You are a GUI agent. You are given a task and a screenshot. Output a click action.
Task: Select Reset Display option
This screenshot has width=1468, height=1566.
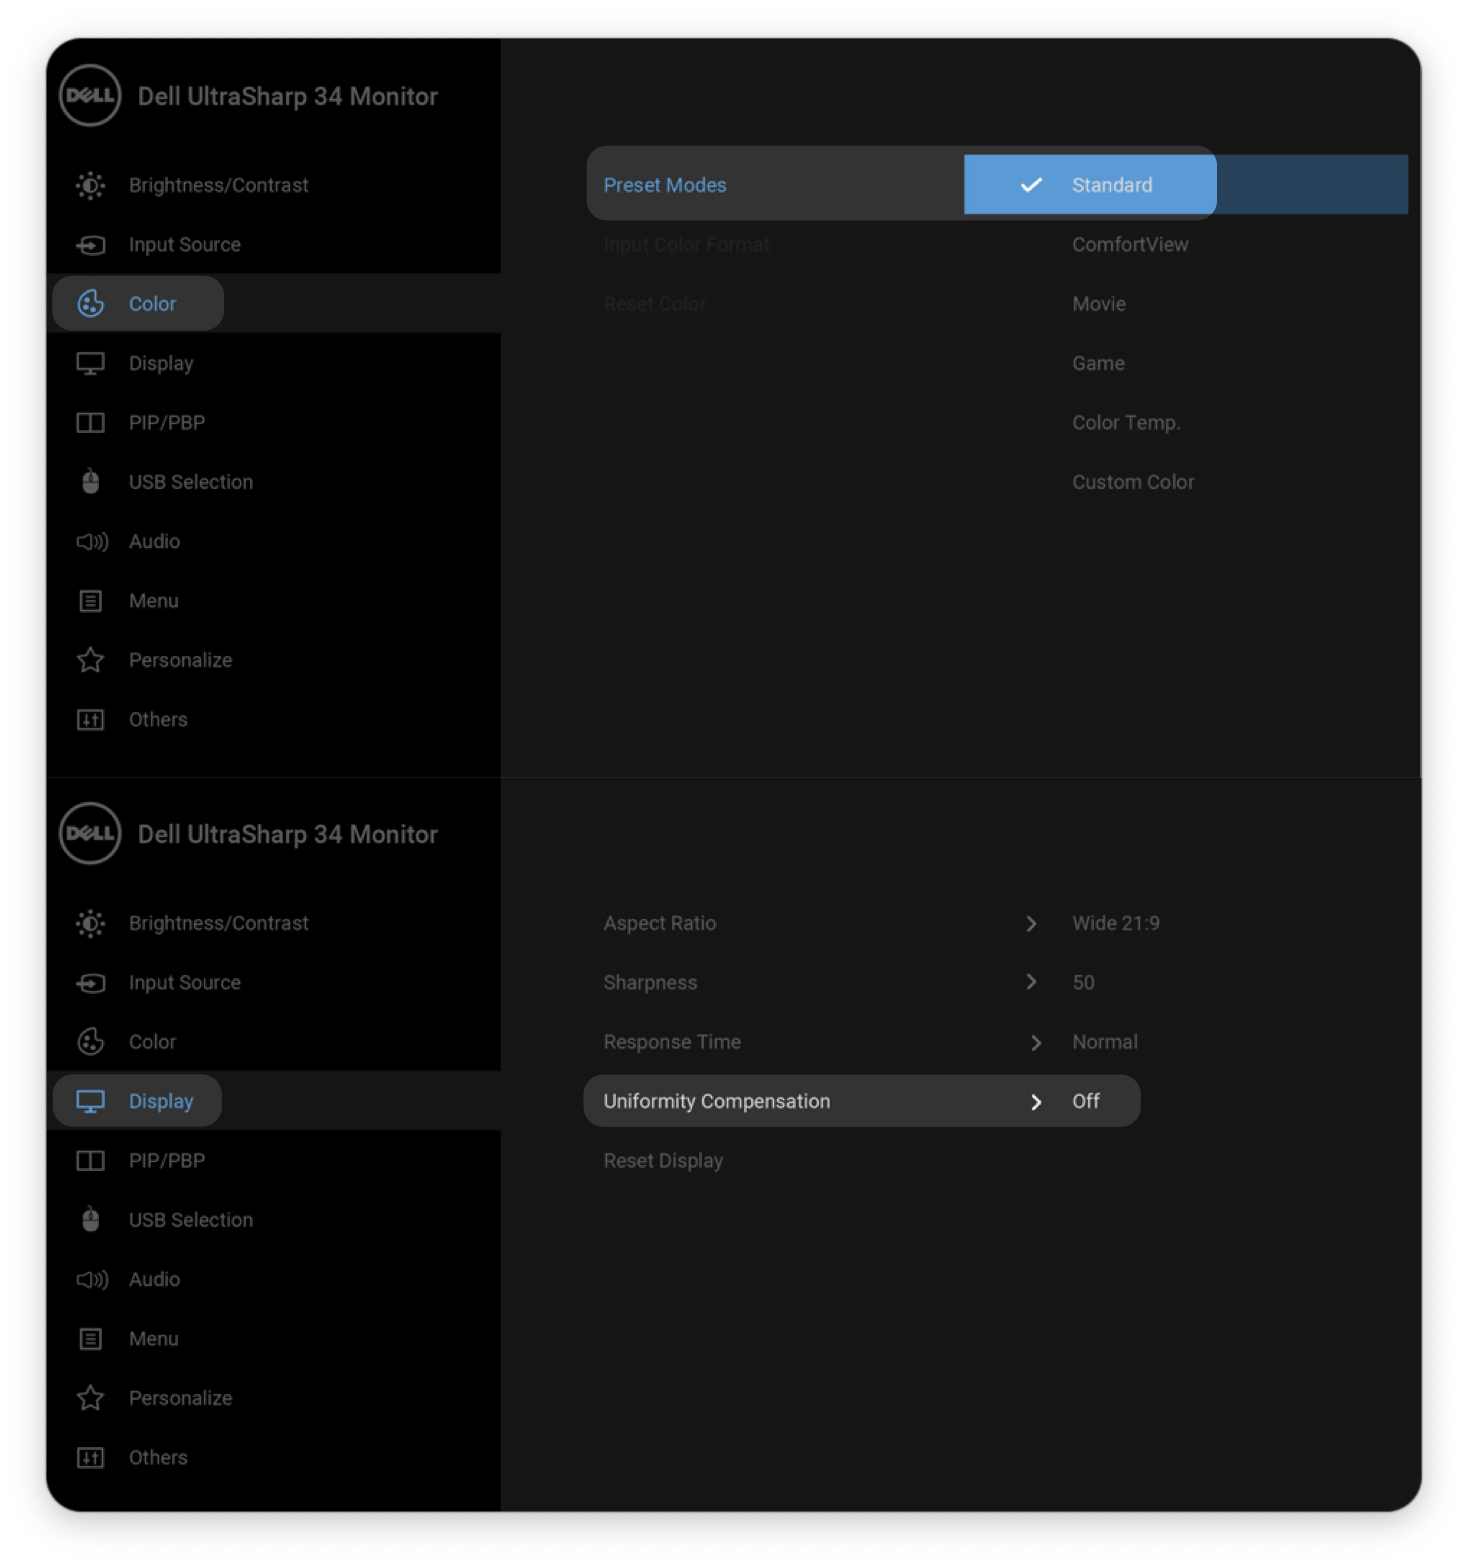click(x=663, y=1161)
